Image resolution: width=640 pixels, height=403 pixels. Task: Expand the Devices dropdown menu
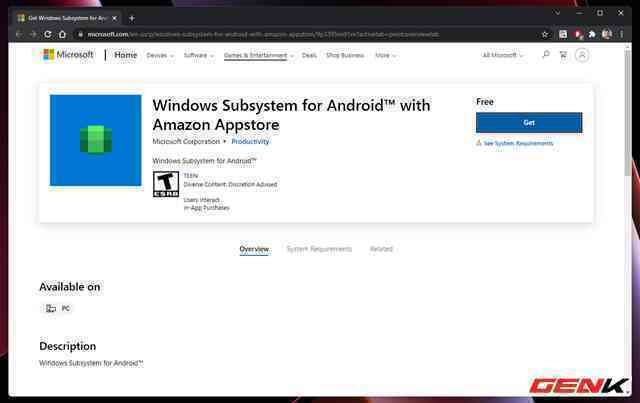point(160,55)
